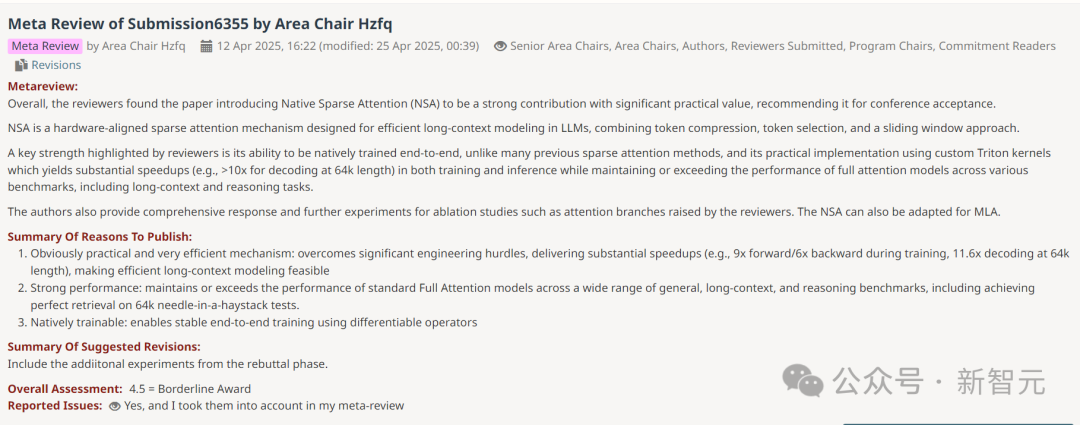The image size is (1080, 425).
Task: Click the eye icon beside Reported Issues
Action: [x=114, y=406]
